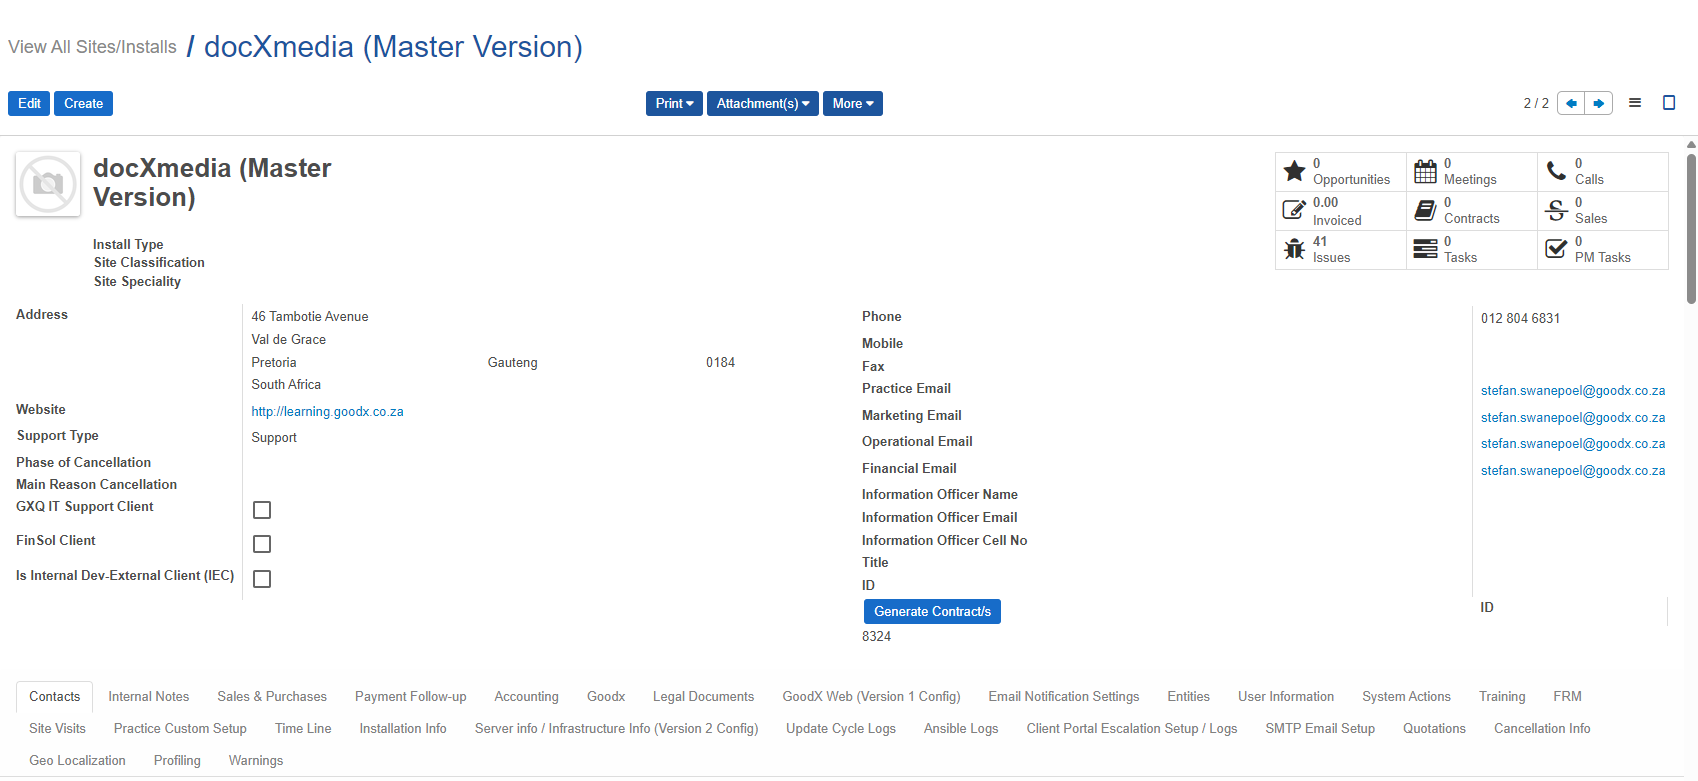1698x781 pixels.
Task: Open the Training tab
Action: coord(1502,697)
